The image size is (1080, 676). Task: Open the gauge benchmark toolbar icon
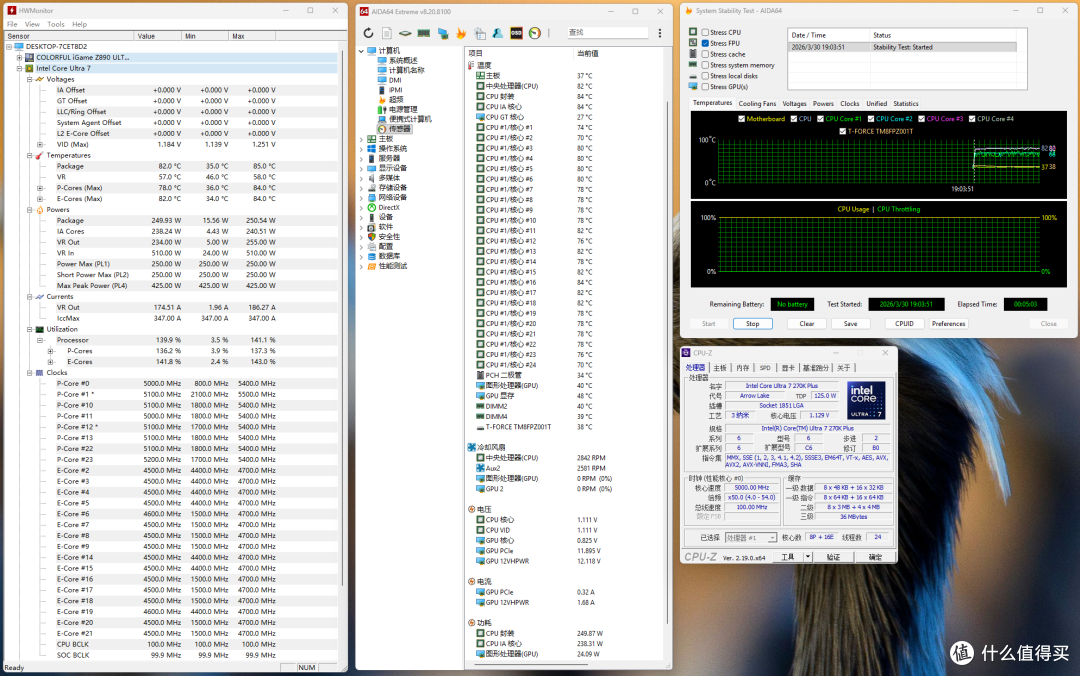(534, 33)
